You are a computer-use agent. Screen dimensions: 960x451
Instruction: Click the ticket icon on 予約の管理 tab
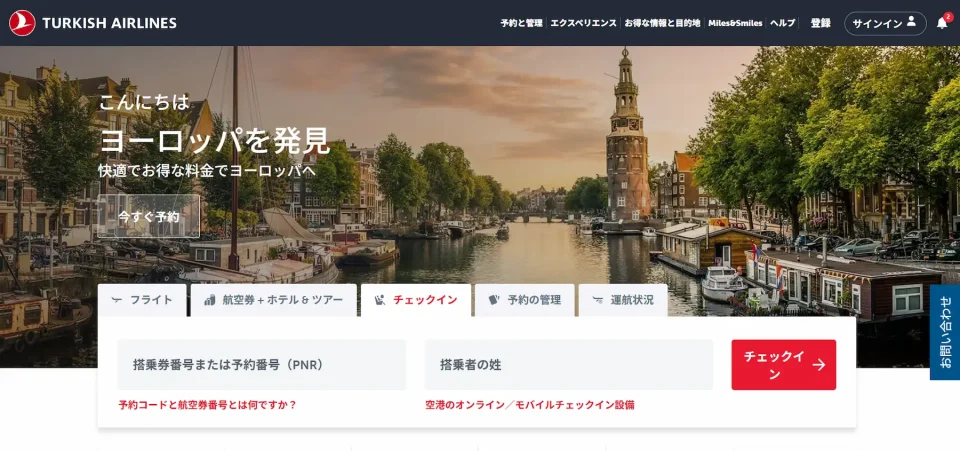point(494,300)
